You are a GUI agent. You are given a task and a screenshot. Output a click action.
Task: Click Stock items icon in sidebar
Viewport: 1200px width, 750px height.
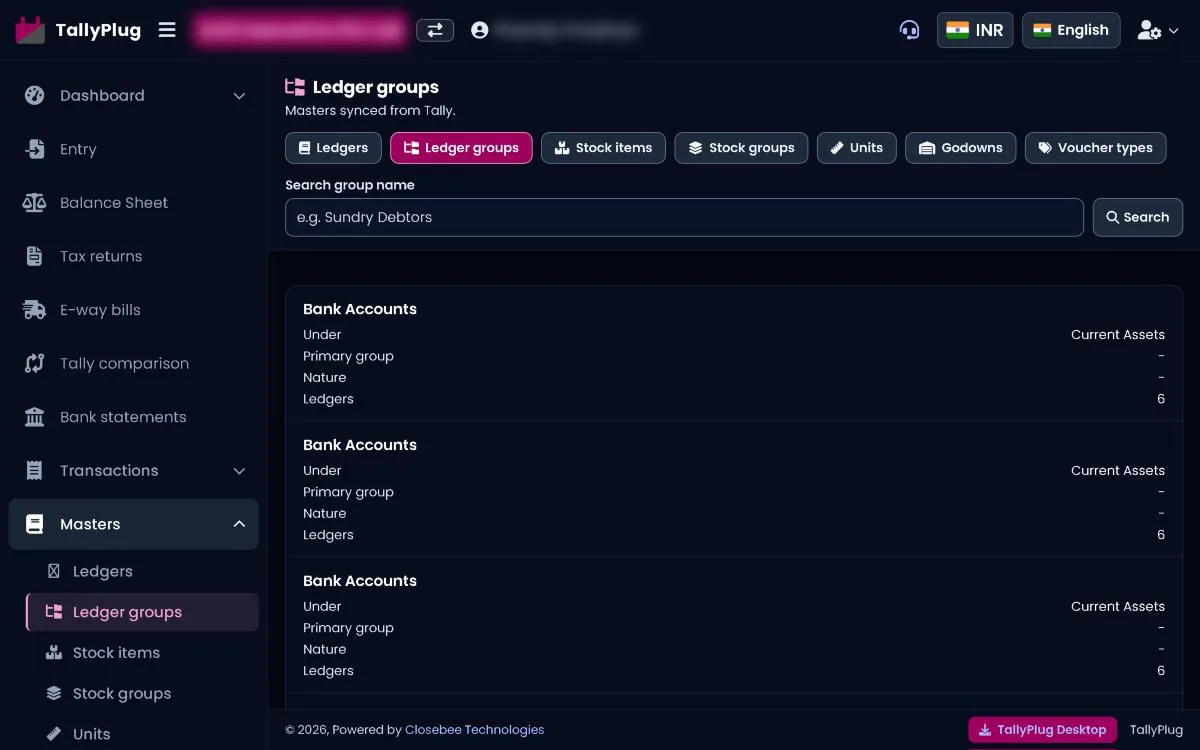(x=54, y=653)
